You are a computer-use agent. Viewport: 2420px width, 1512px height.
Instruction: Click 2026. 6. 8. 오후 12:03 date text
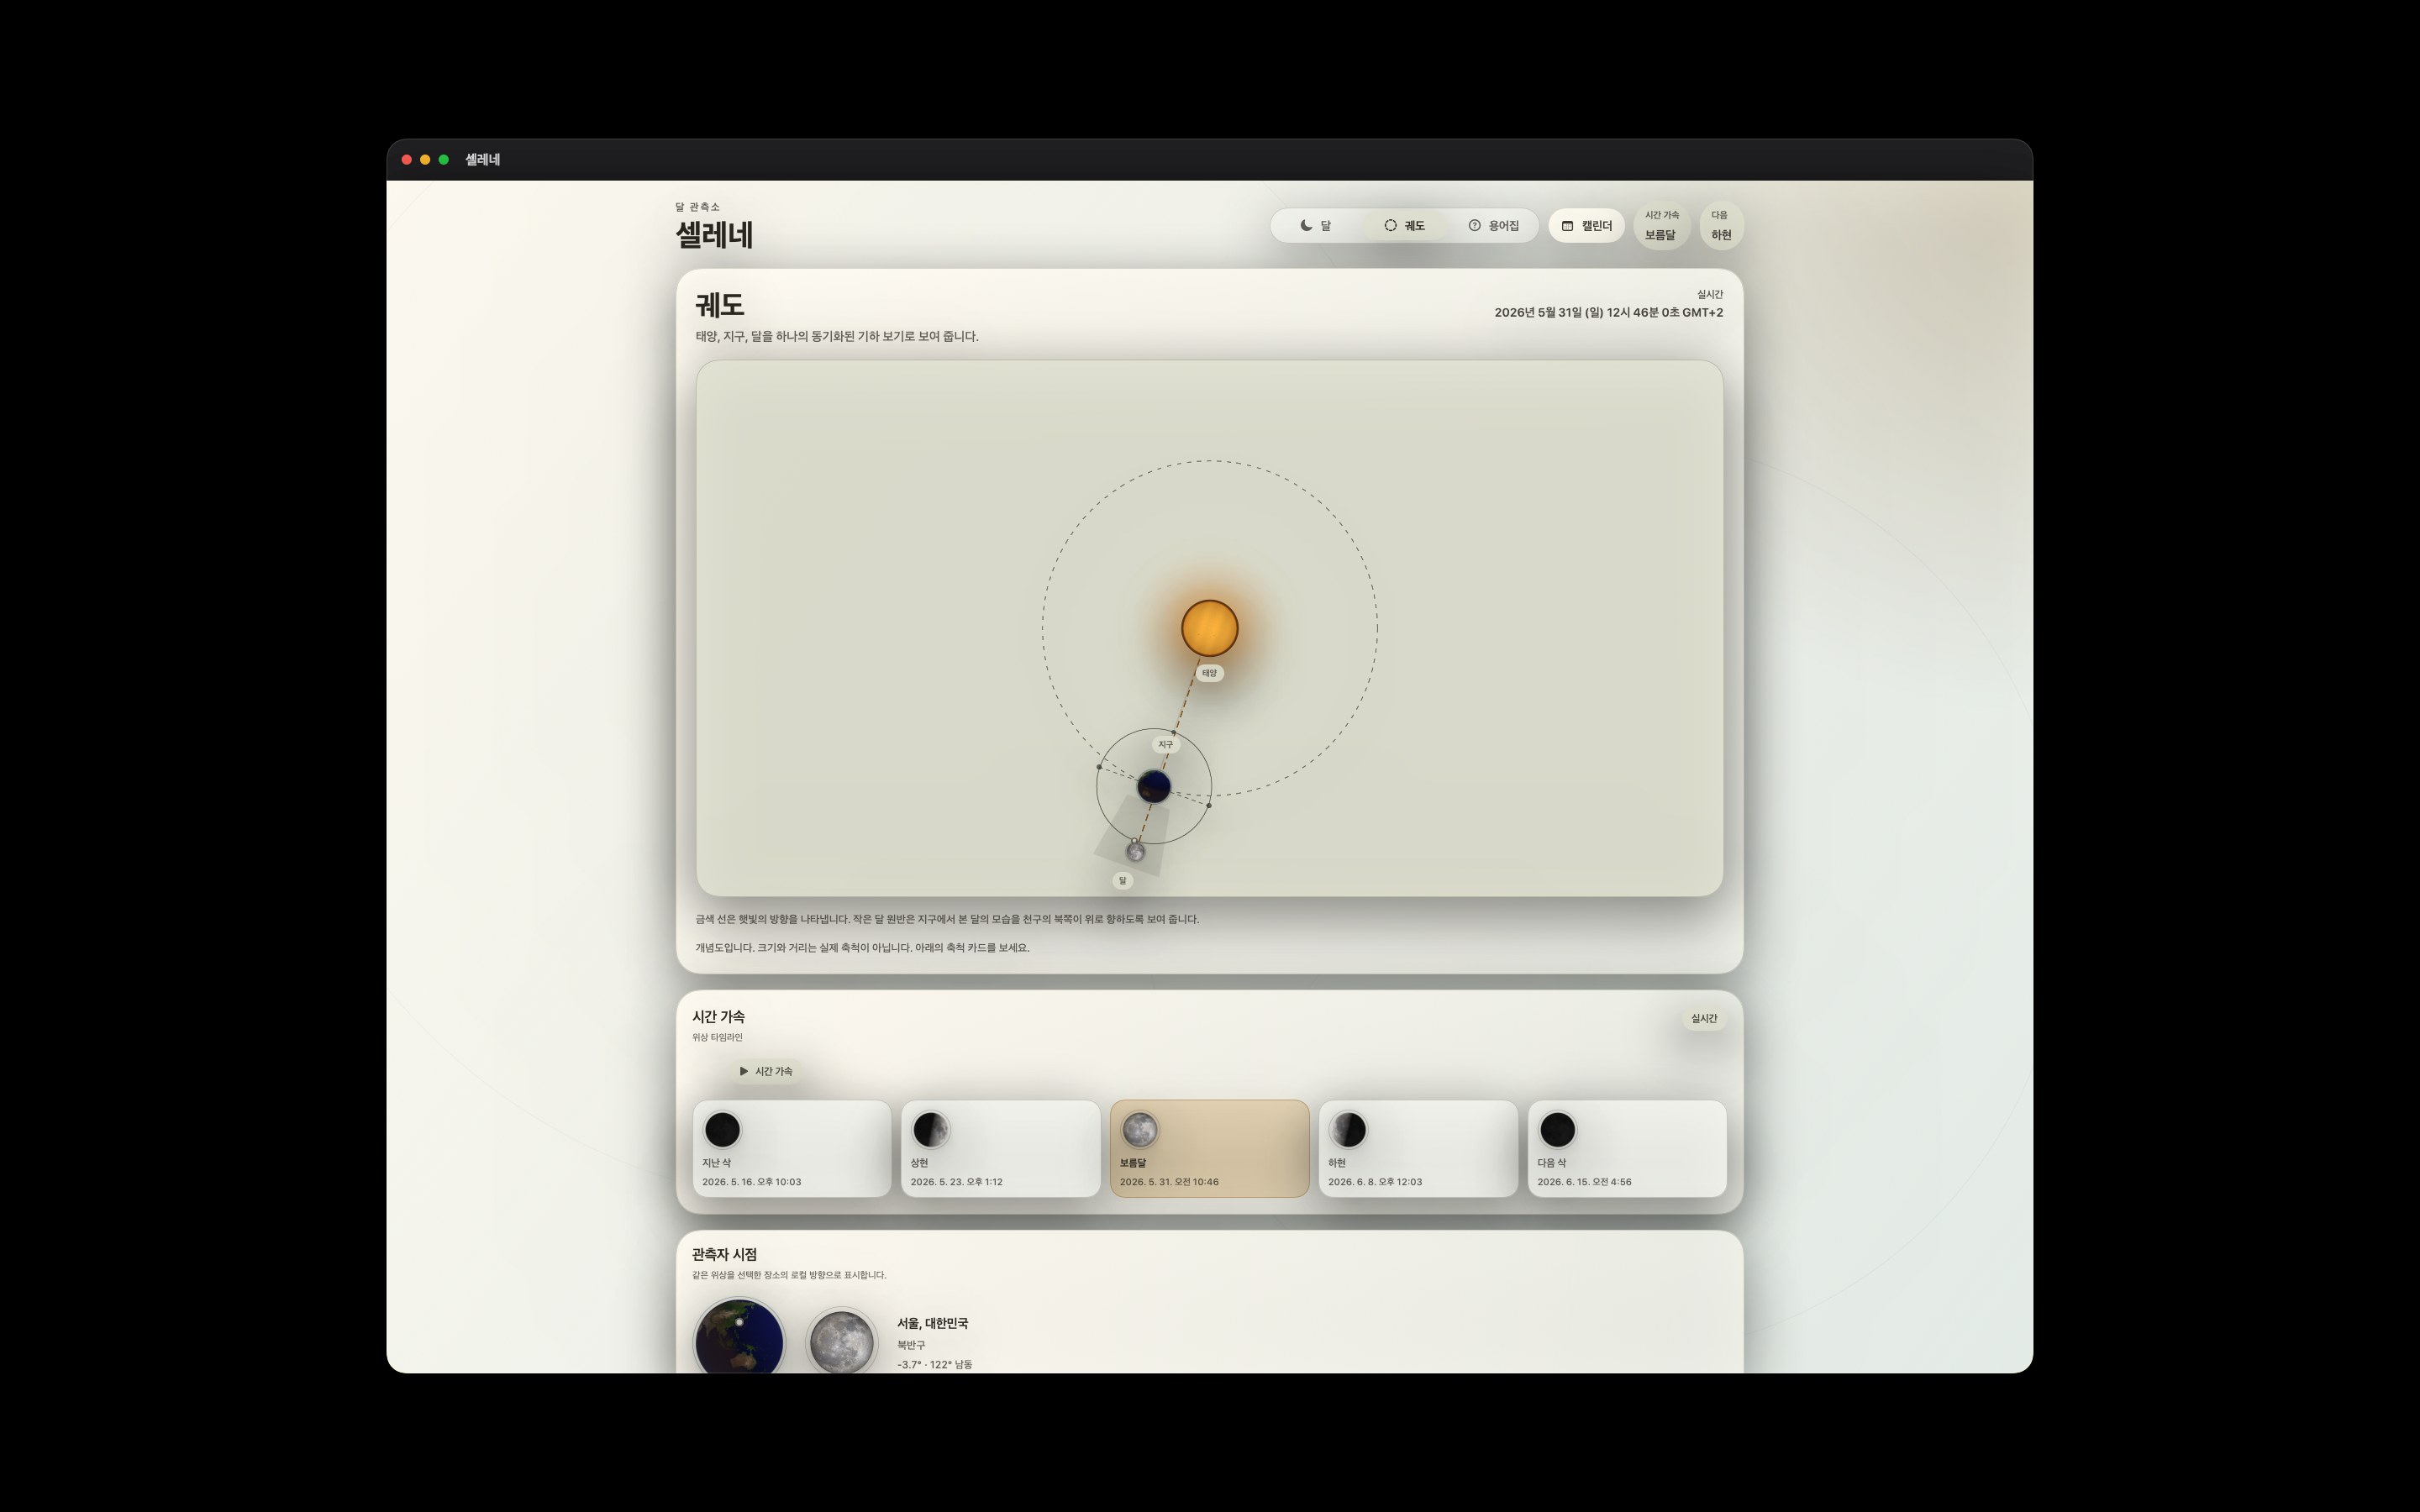tap(1374, 1182)
